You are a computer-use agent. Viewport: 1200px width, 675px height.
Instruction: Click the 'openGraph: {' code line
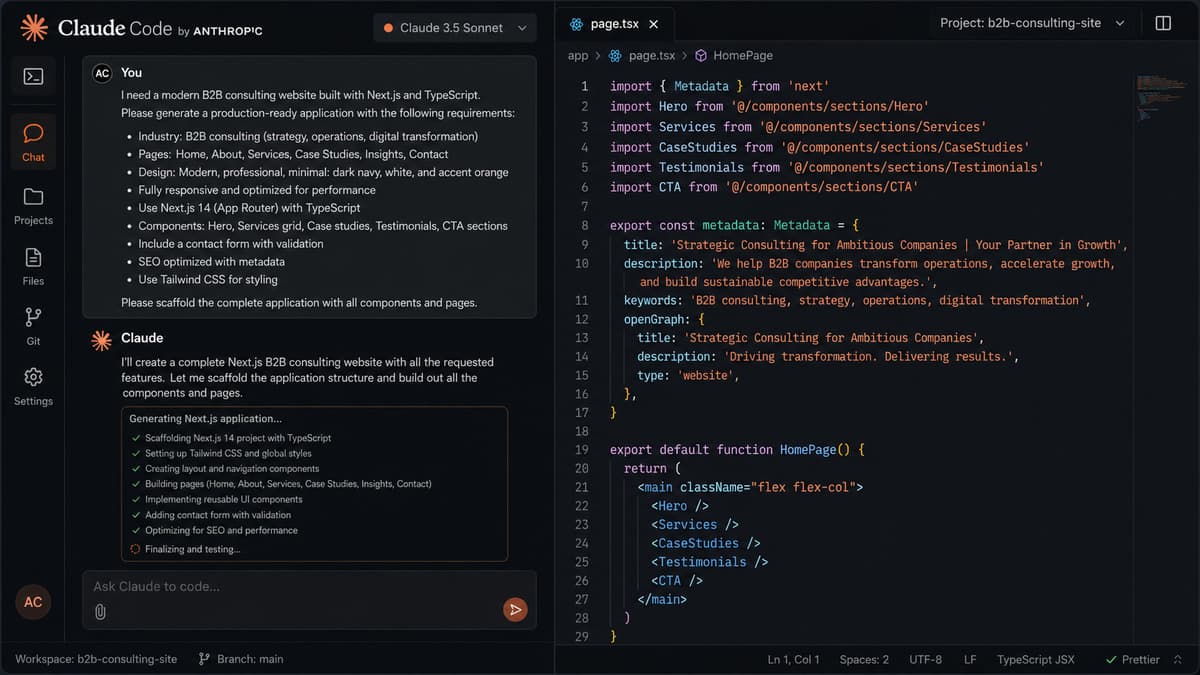pos(664,319)
